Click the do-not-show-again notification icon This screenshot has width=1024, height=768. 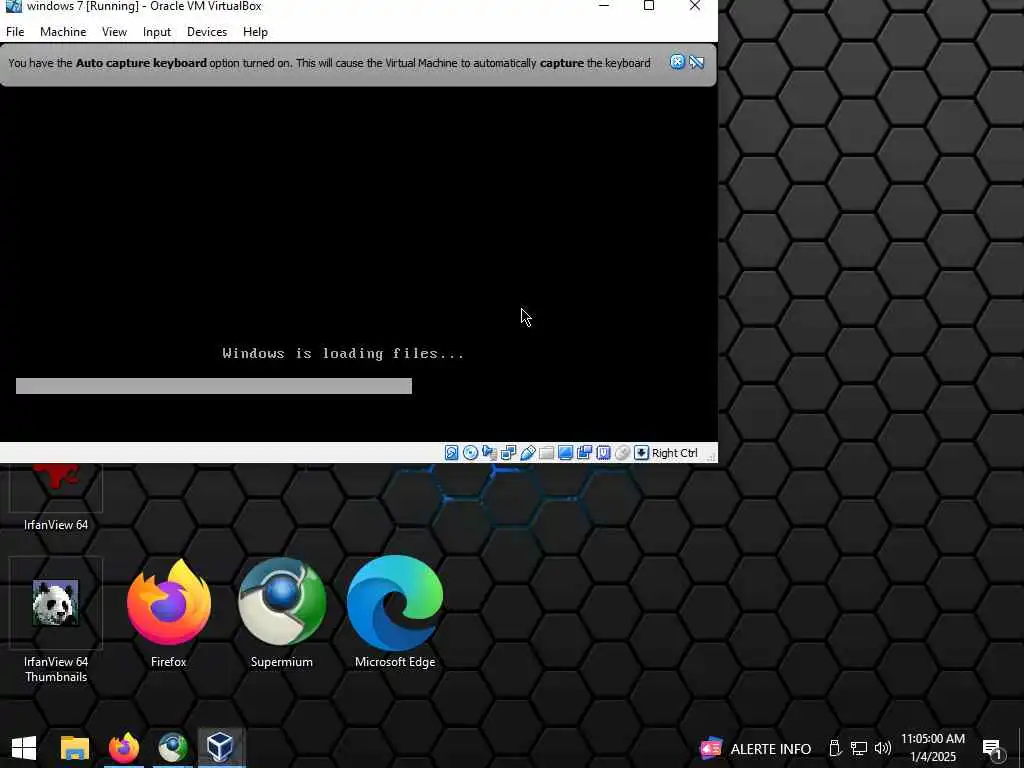(x=697, y=62)
